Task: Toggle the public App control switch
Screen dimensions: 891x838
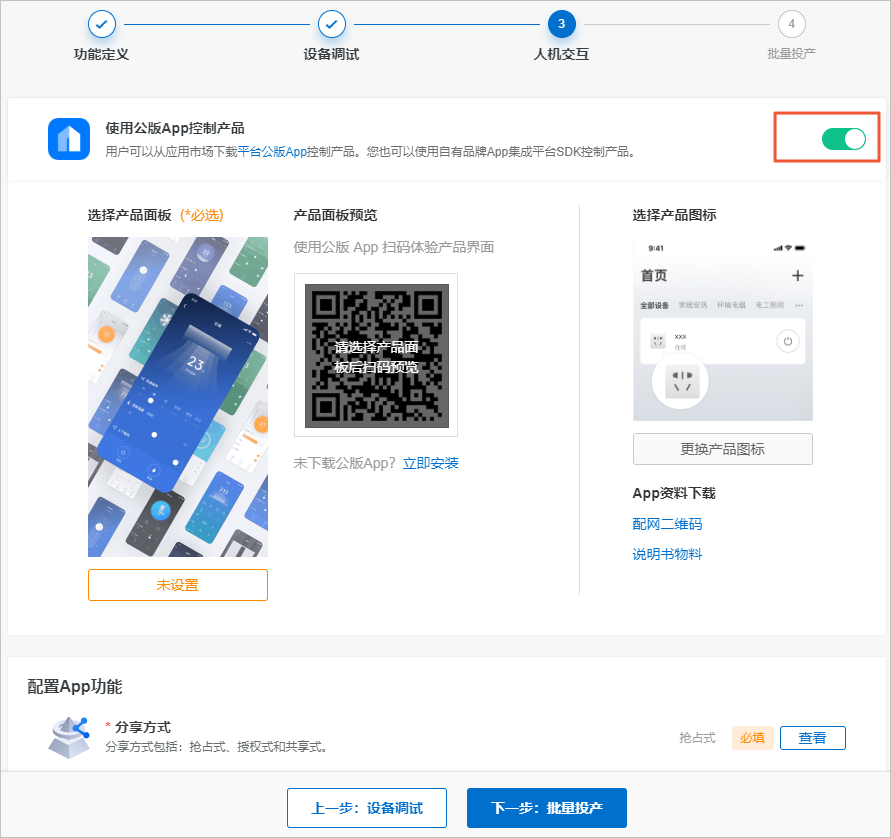Action: click(x=843, y=139)
